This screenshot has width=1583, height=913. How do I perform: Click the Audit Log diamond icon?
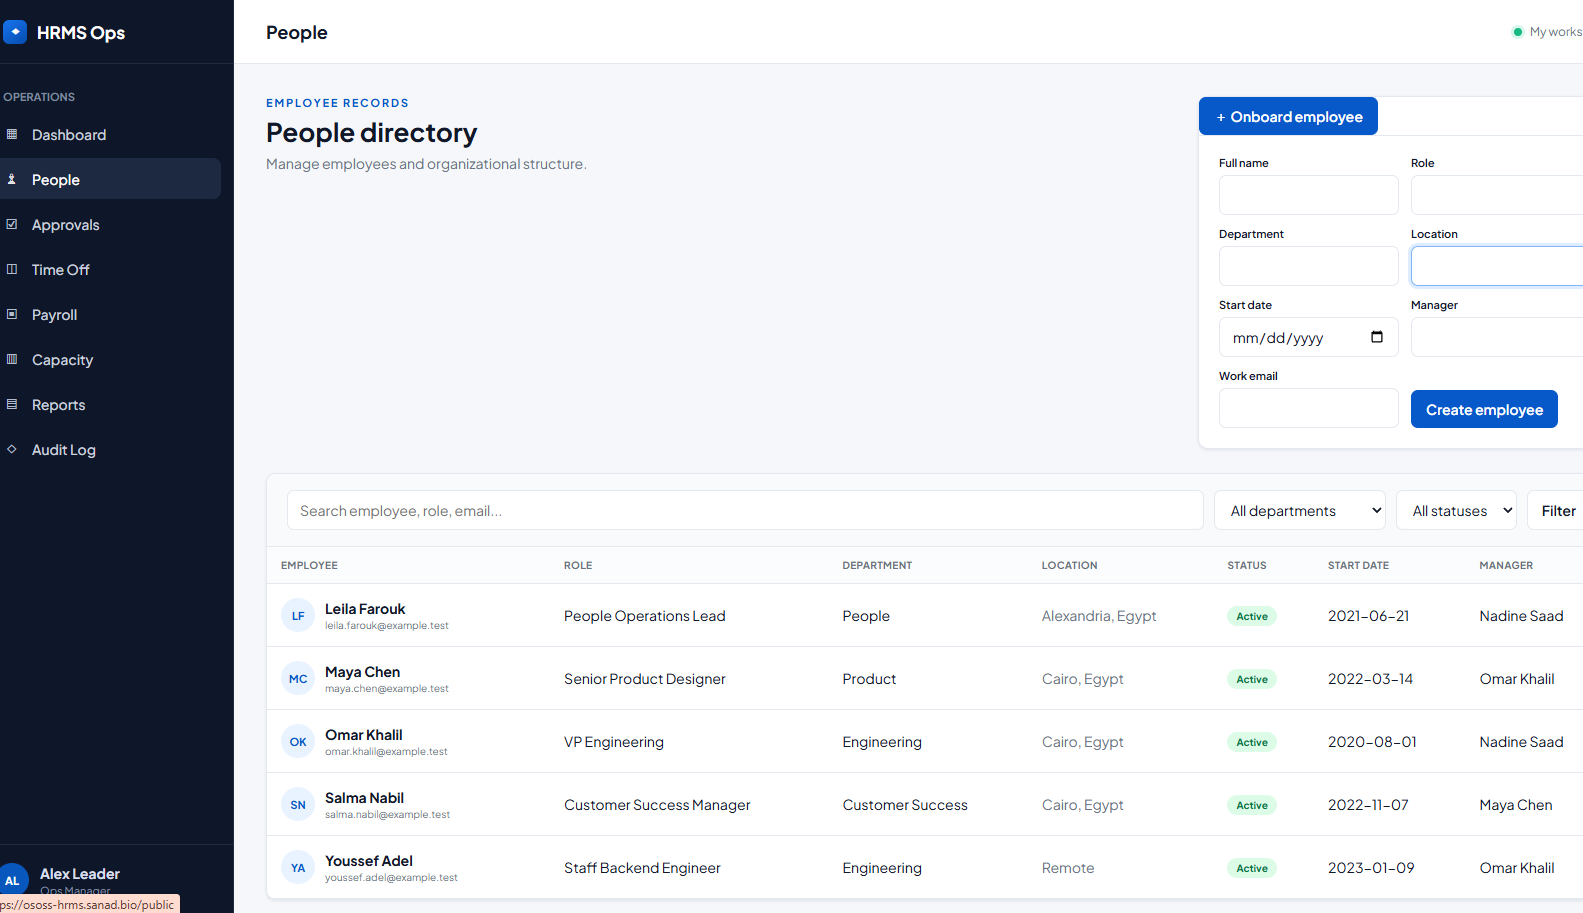click(12, 449)
